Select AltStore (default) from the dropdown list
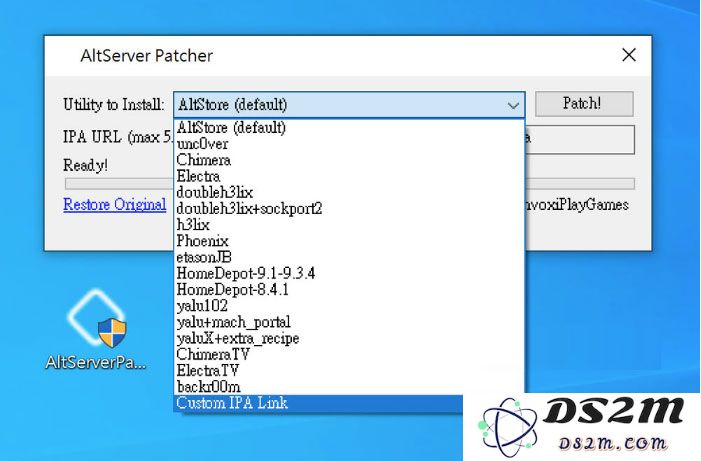 (x=349, y=127)
